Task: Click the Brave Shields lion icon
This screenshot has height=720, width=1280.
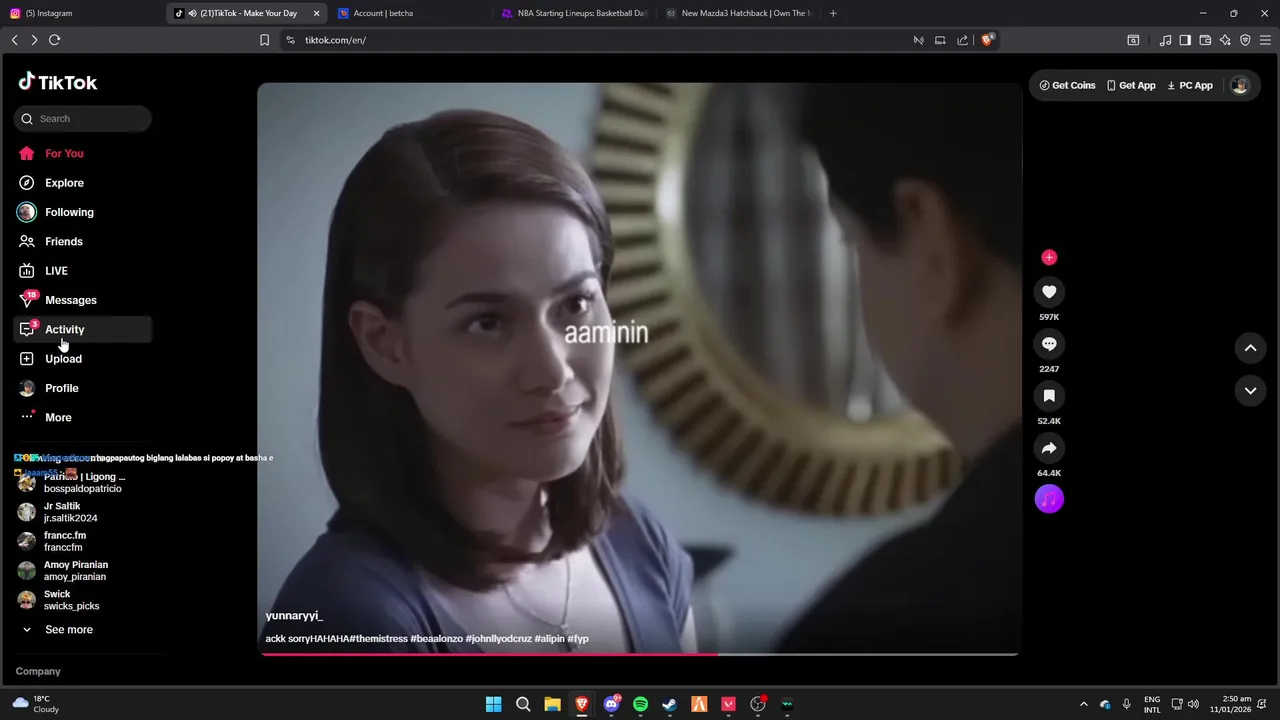Action: click(988, 40)
